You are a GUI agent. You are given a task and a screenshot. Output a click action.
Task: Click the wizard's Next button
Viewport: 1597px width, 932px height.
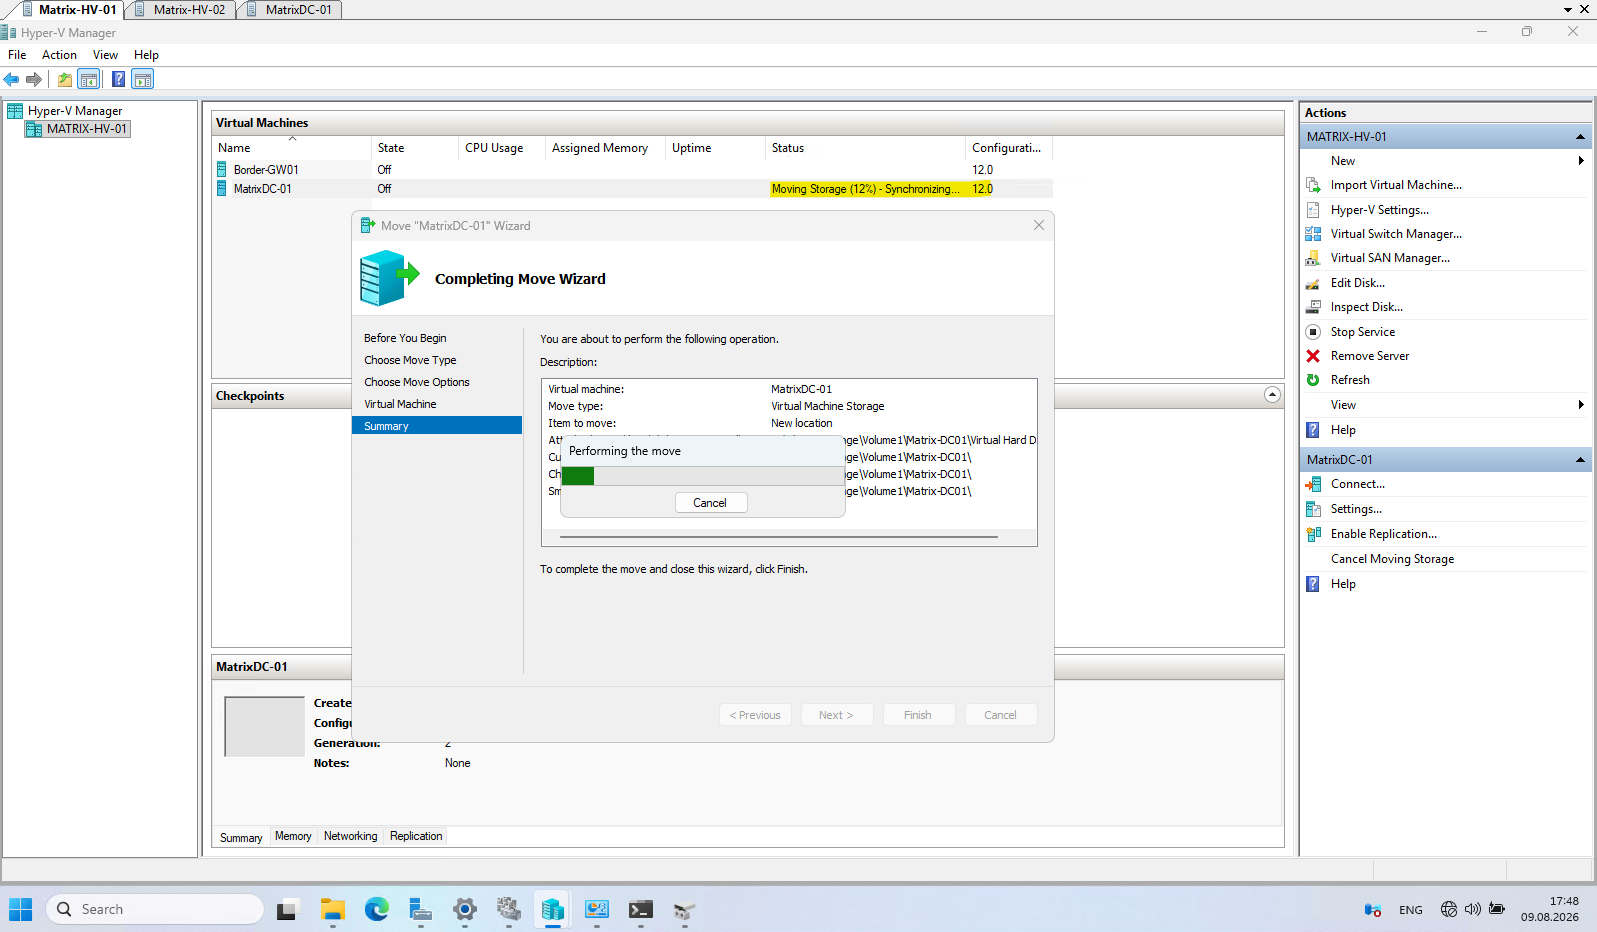click(x=837, y=715)
